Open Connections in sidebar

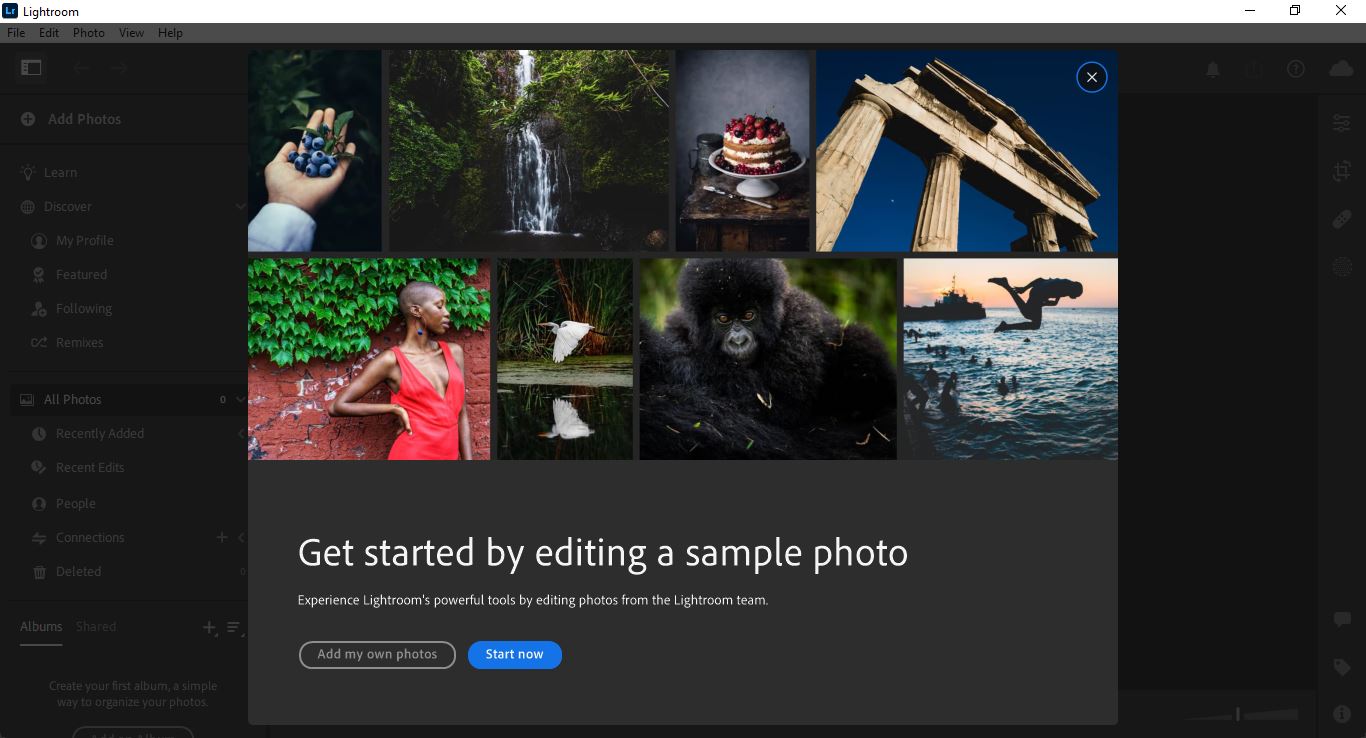90,538
